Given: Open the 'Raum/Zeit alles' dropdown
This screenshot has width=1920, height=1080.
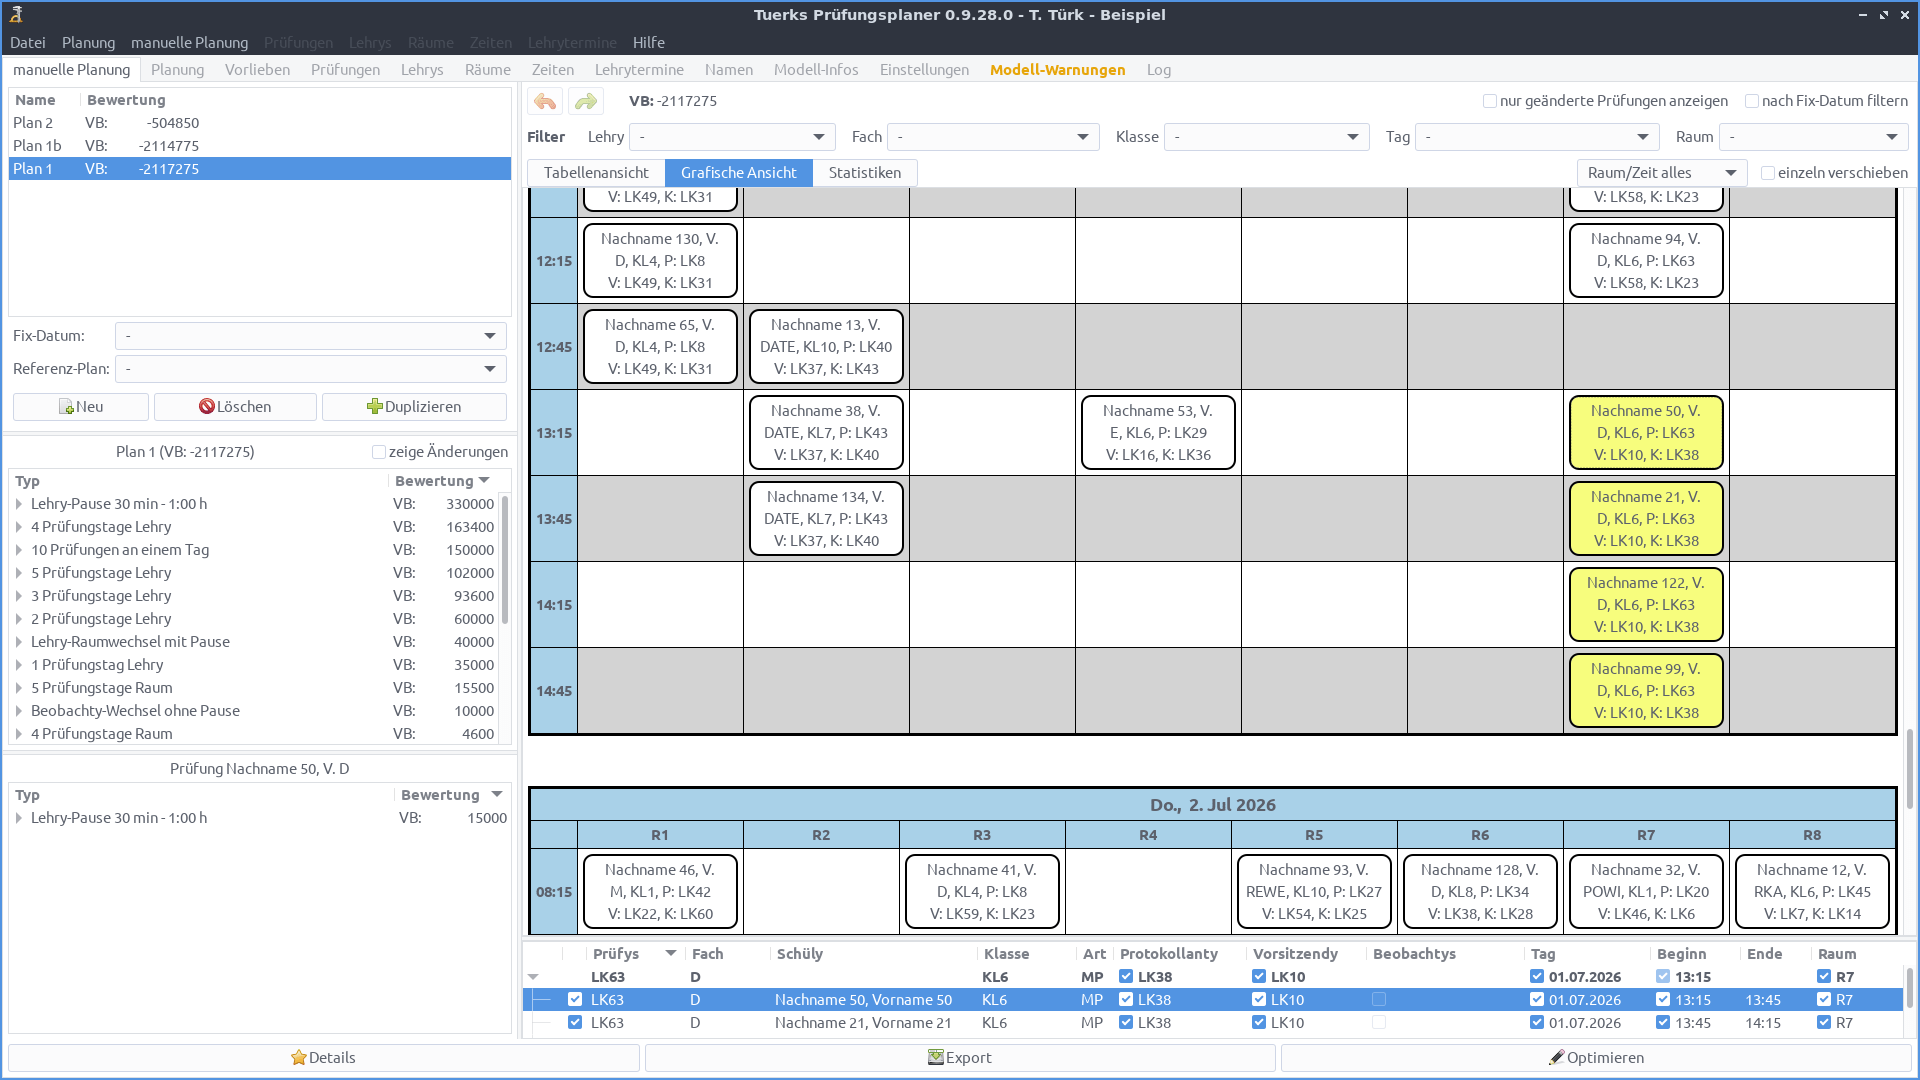Looking at the screenshot, I should [x=1661, y=173].
